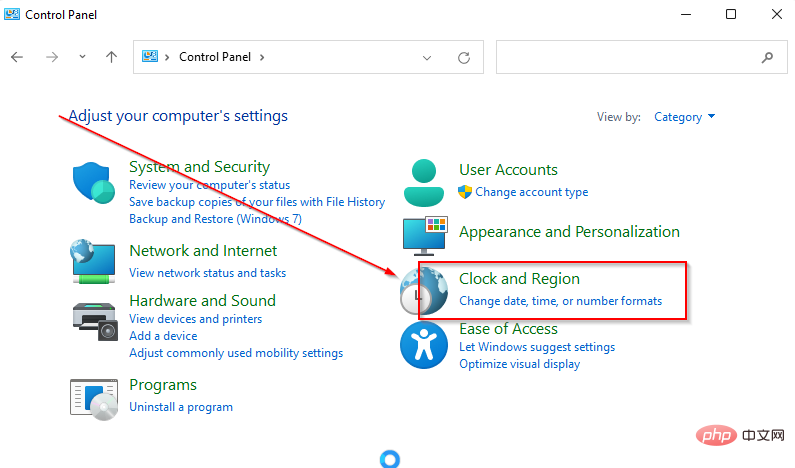
Task: Click inside the Control Panel search box
Action: 625,58
